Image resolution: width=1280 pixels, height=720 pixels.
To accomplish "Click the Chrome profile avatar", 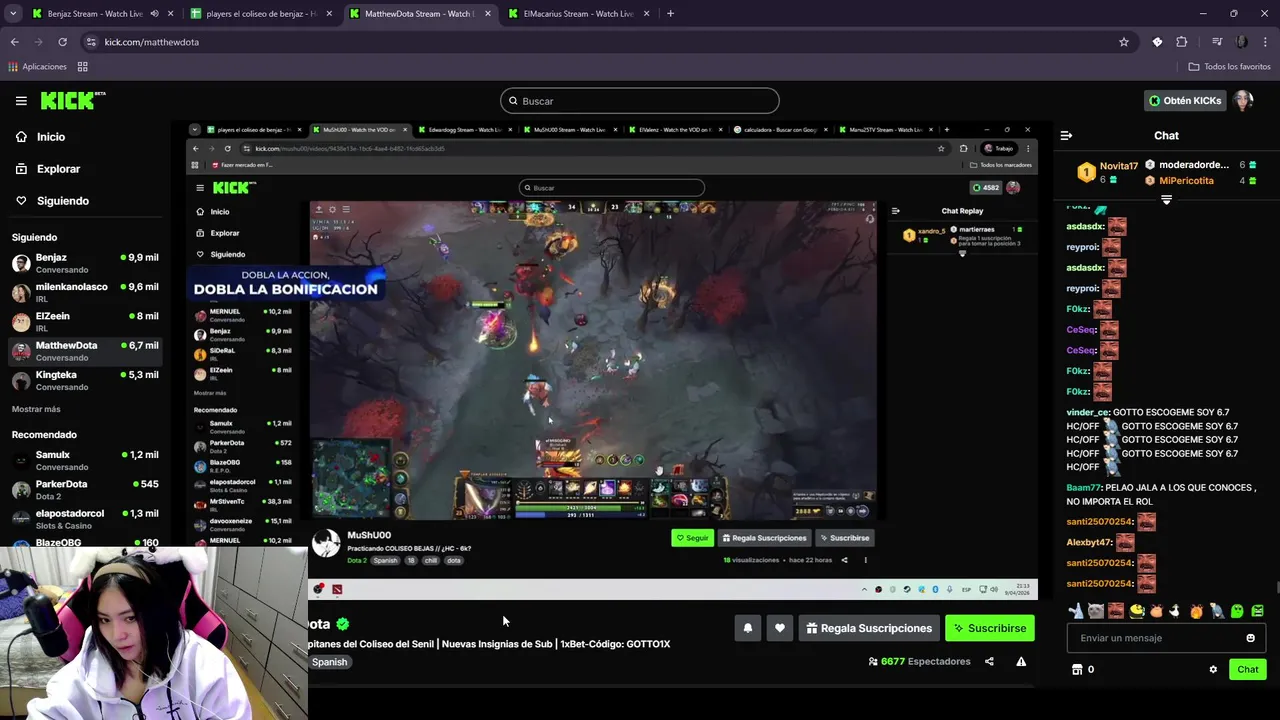I will 1242,42.
